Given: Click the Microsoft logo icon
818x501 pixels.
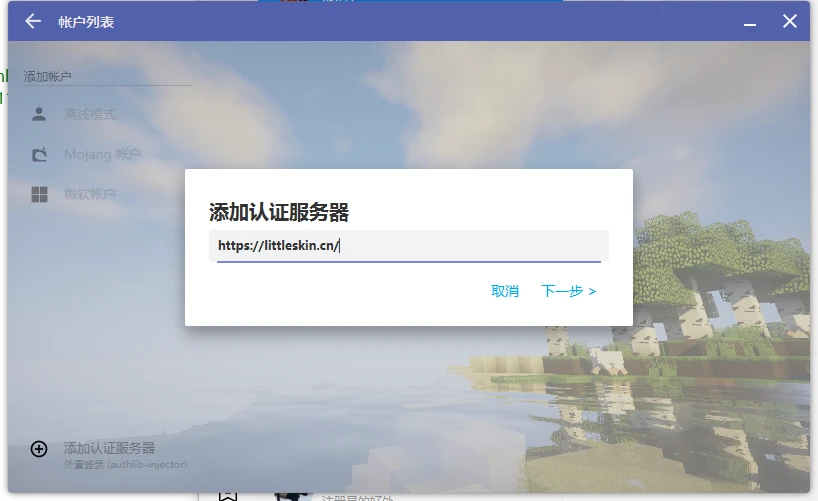Looking at the screenshot, I should 39,194.
